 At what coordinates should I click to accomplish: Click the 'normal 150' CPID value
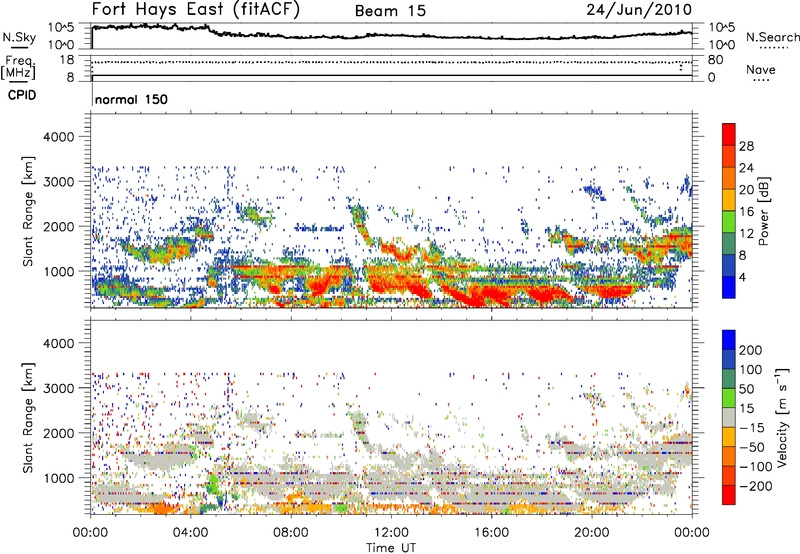click(131, 99)
